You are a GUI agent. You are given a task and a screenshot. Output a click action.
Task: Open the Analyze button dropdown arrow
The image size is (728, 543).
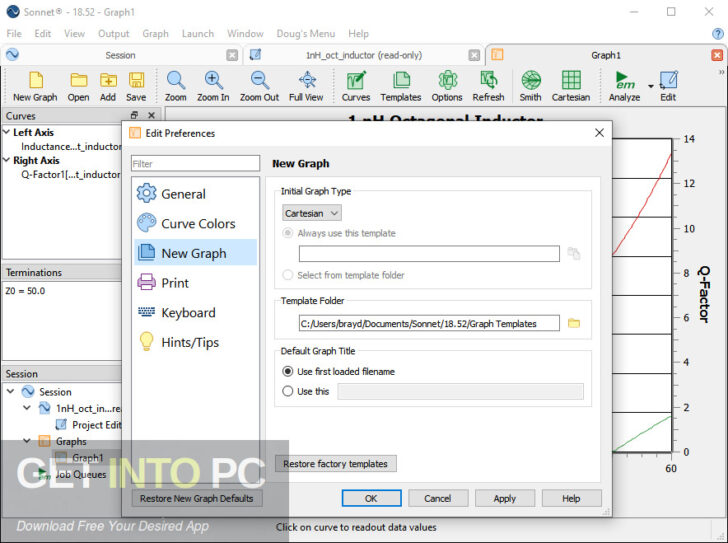tap(650, 86)
